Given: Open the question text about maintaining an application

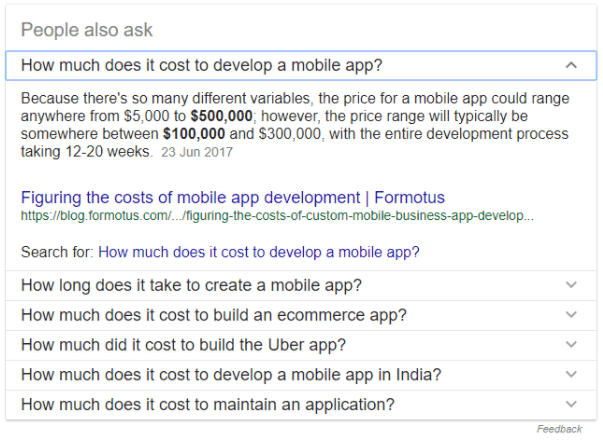Looking at the screenshot, I should click(207, 405).
